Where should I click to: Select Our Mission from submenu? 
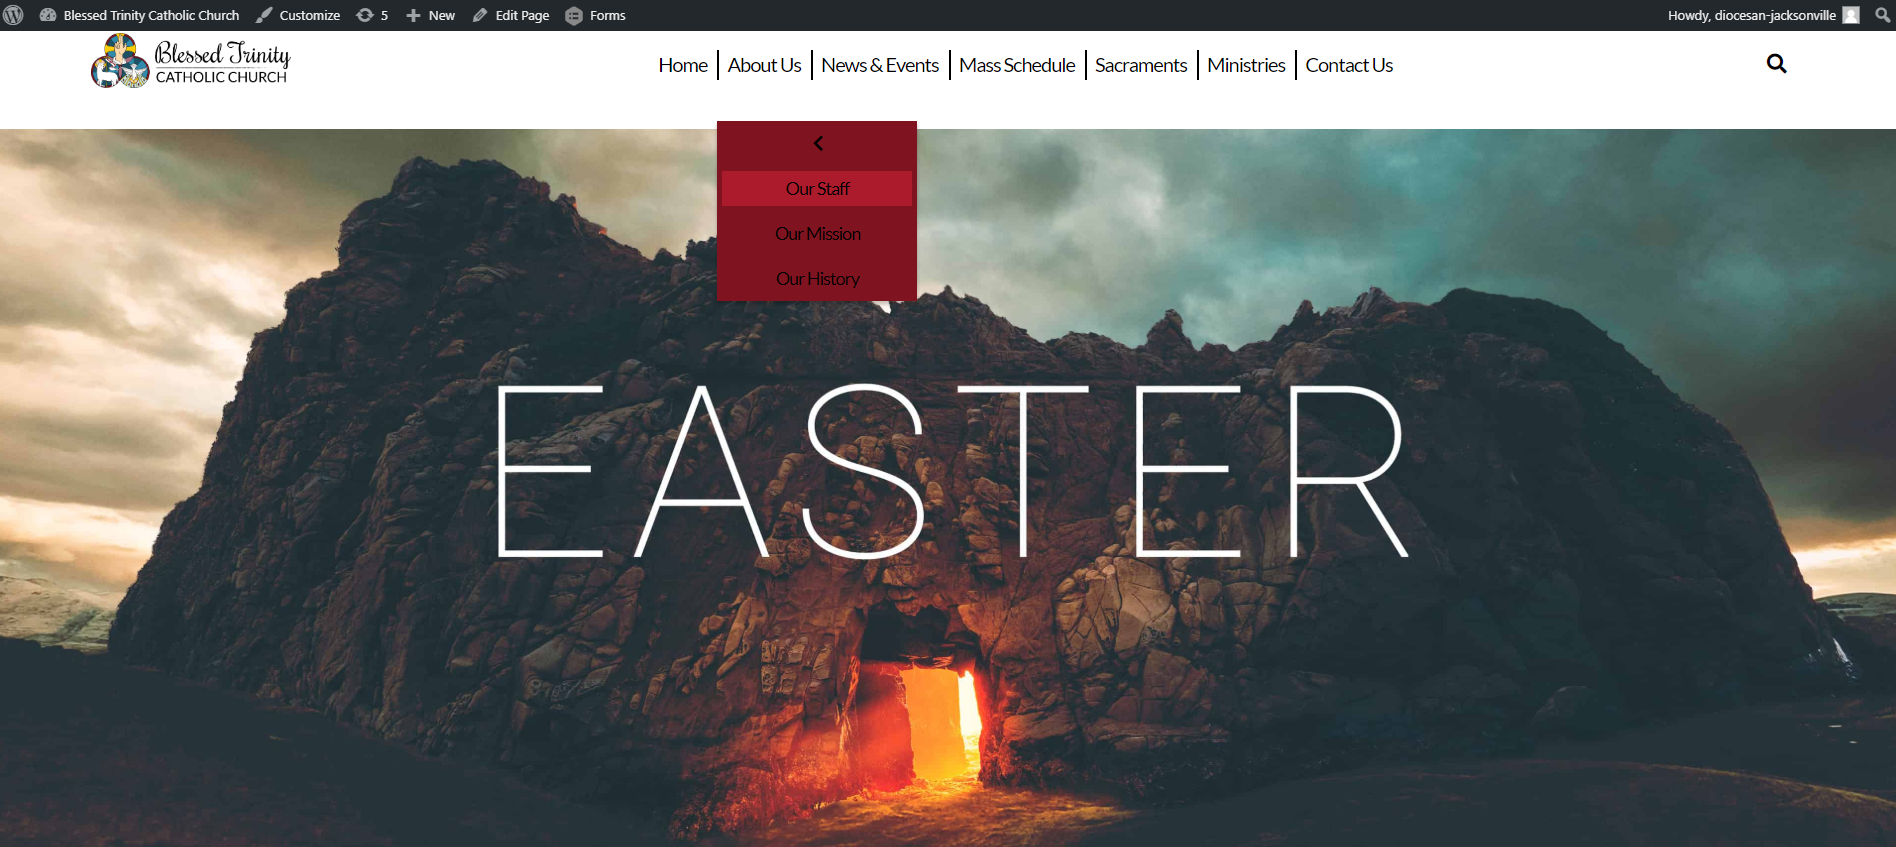coord(817,234)
